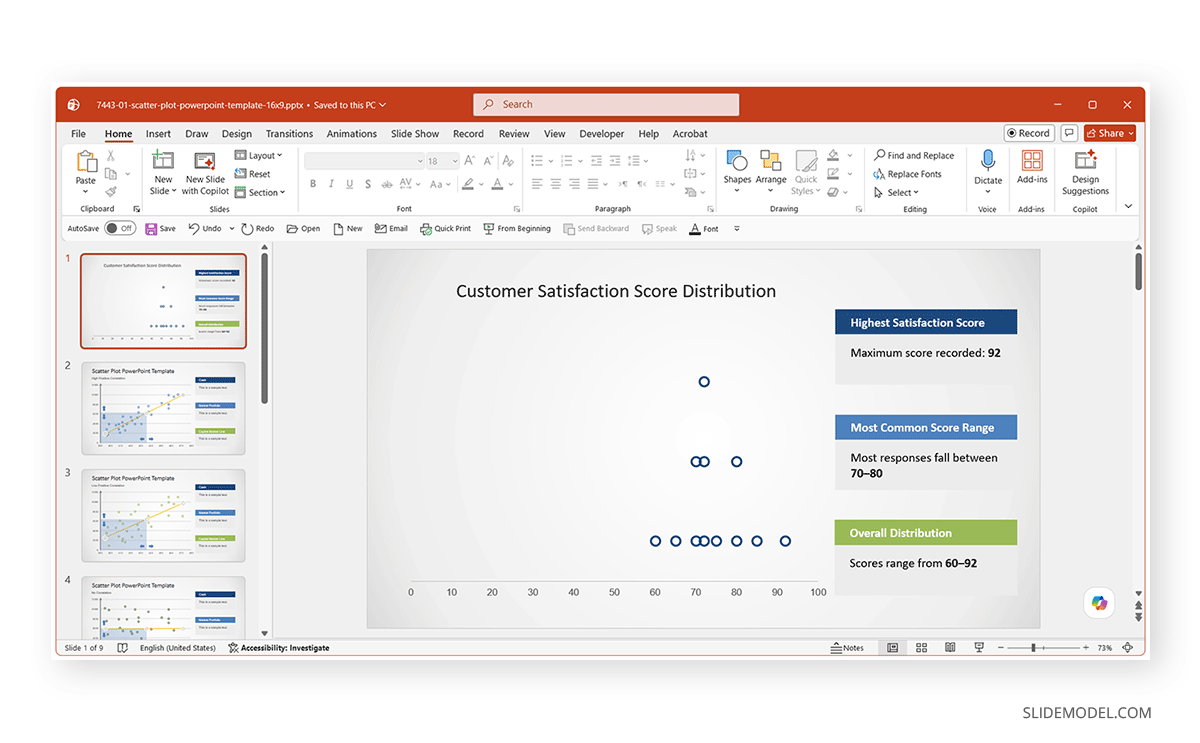Open the comments pane icon
The height and width of the screenshot is (743, 1200).
1069,133
